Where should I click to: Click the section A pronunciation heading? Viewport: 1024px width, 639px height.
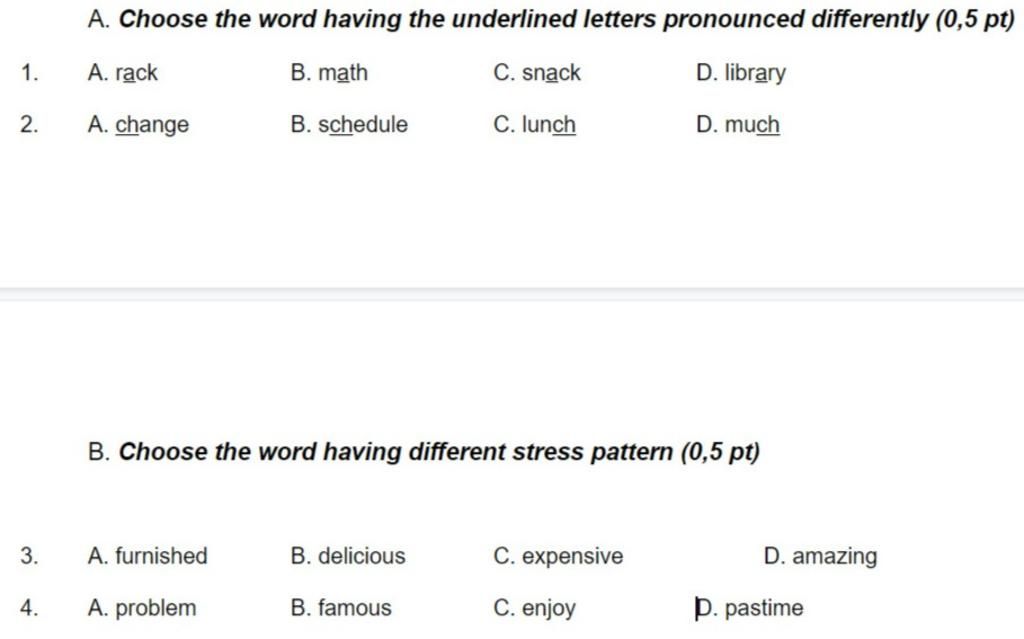coord(551,19)
